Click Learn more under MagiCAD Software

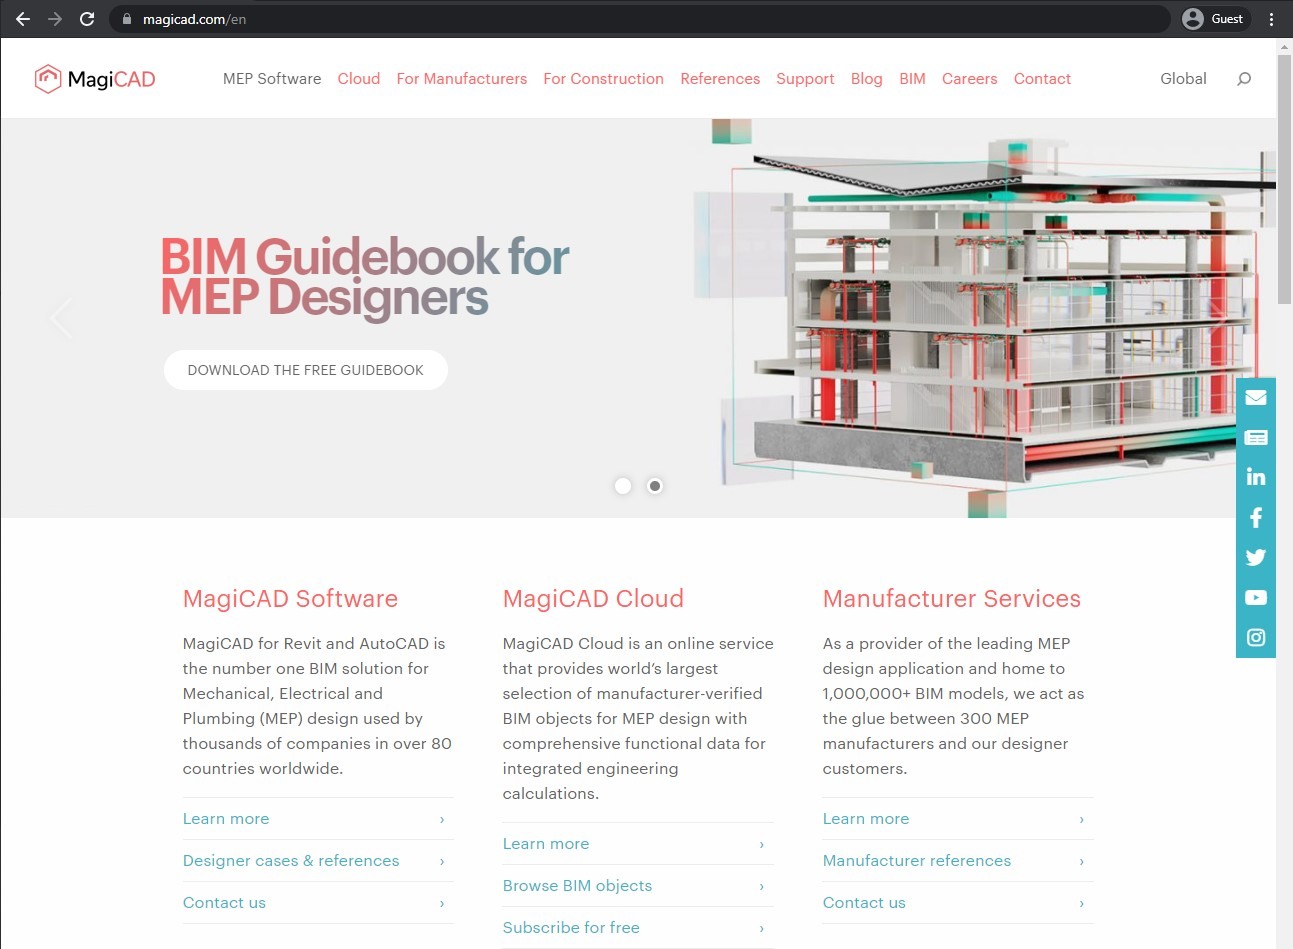point(226,819)
